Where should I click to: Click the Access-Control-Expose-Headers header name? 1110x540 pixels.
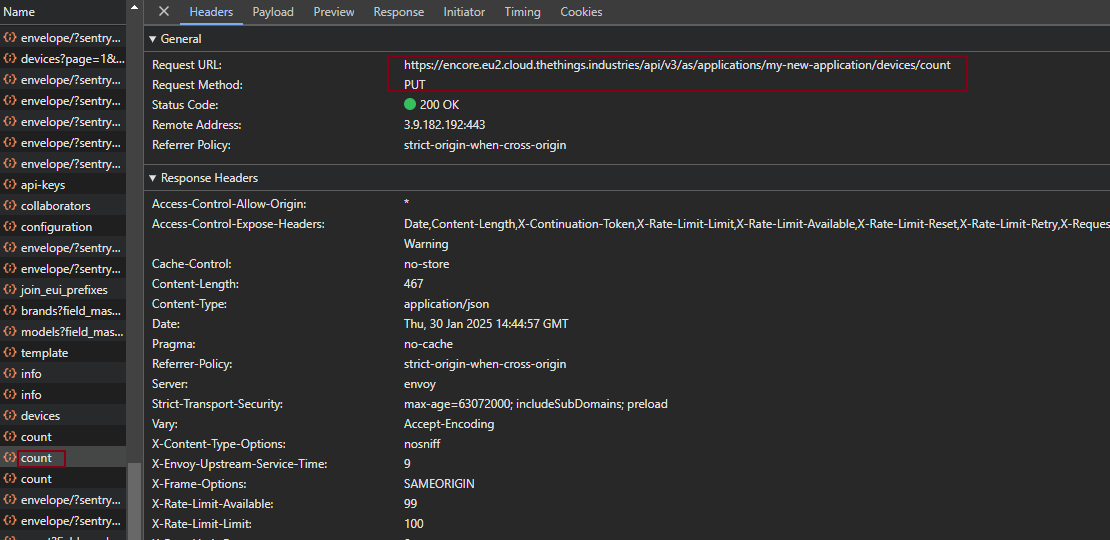(238, 224)
